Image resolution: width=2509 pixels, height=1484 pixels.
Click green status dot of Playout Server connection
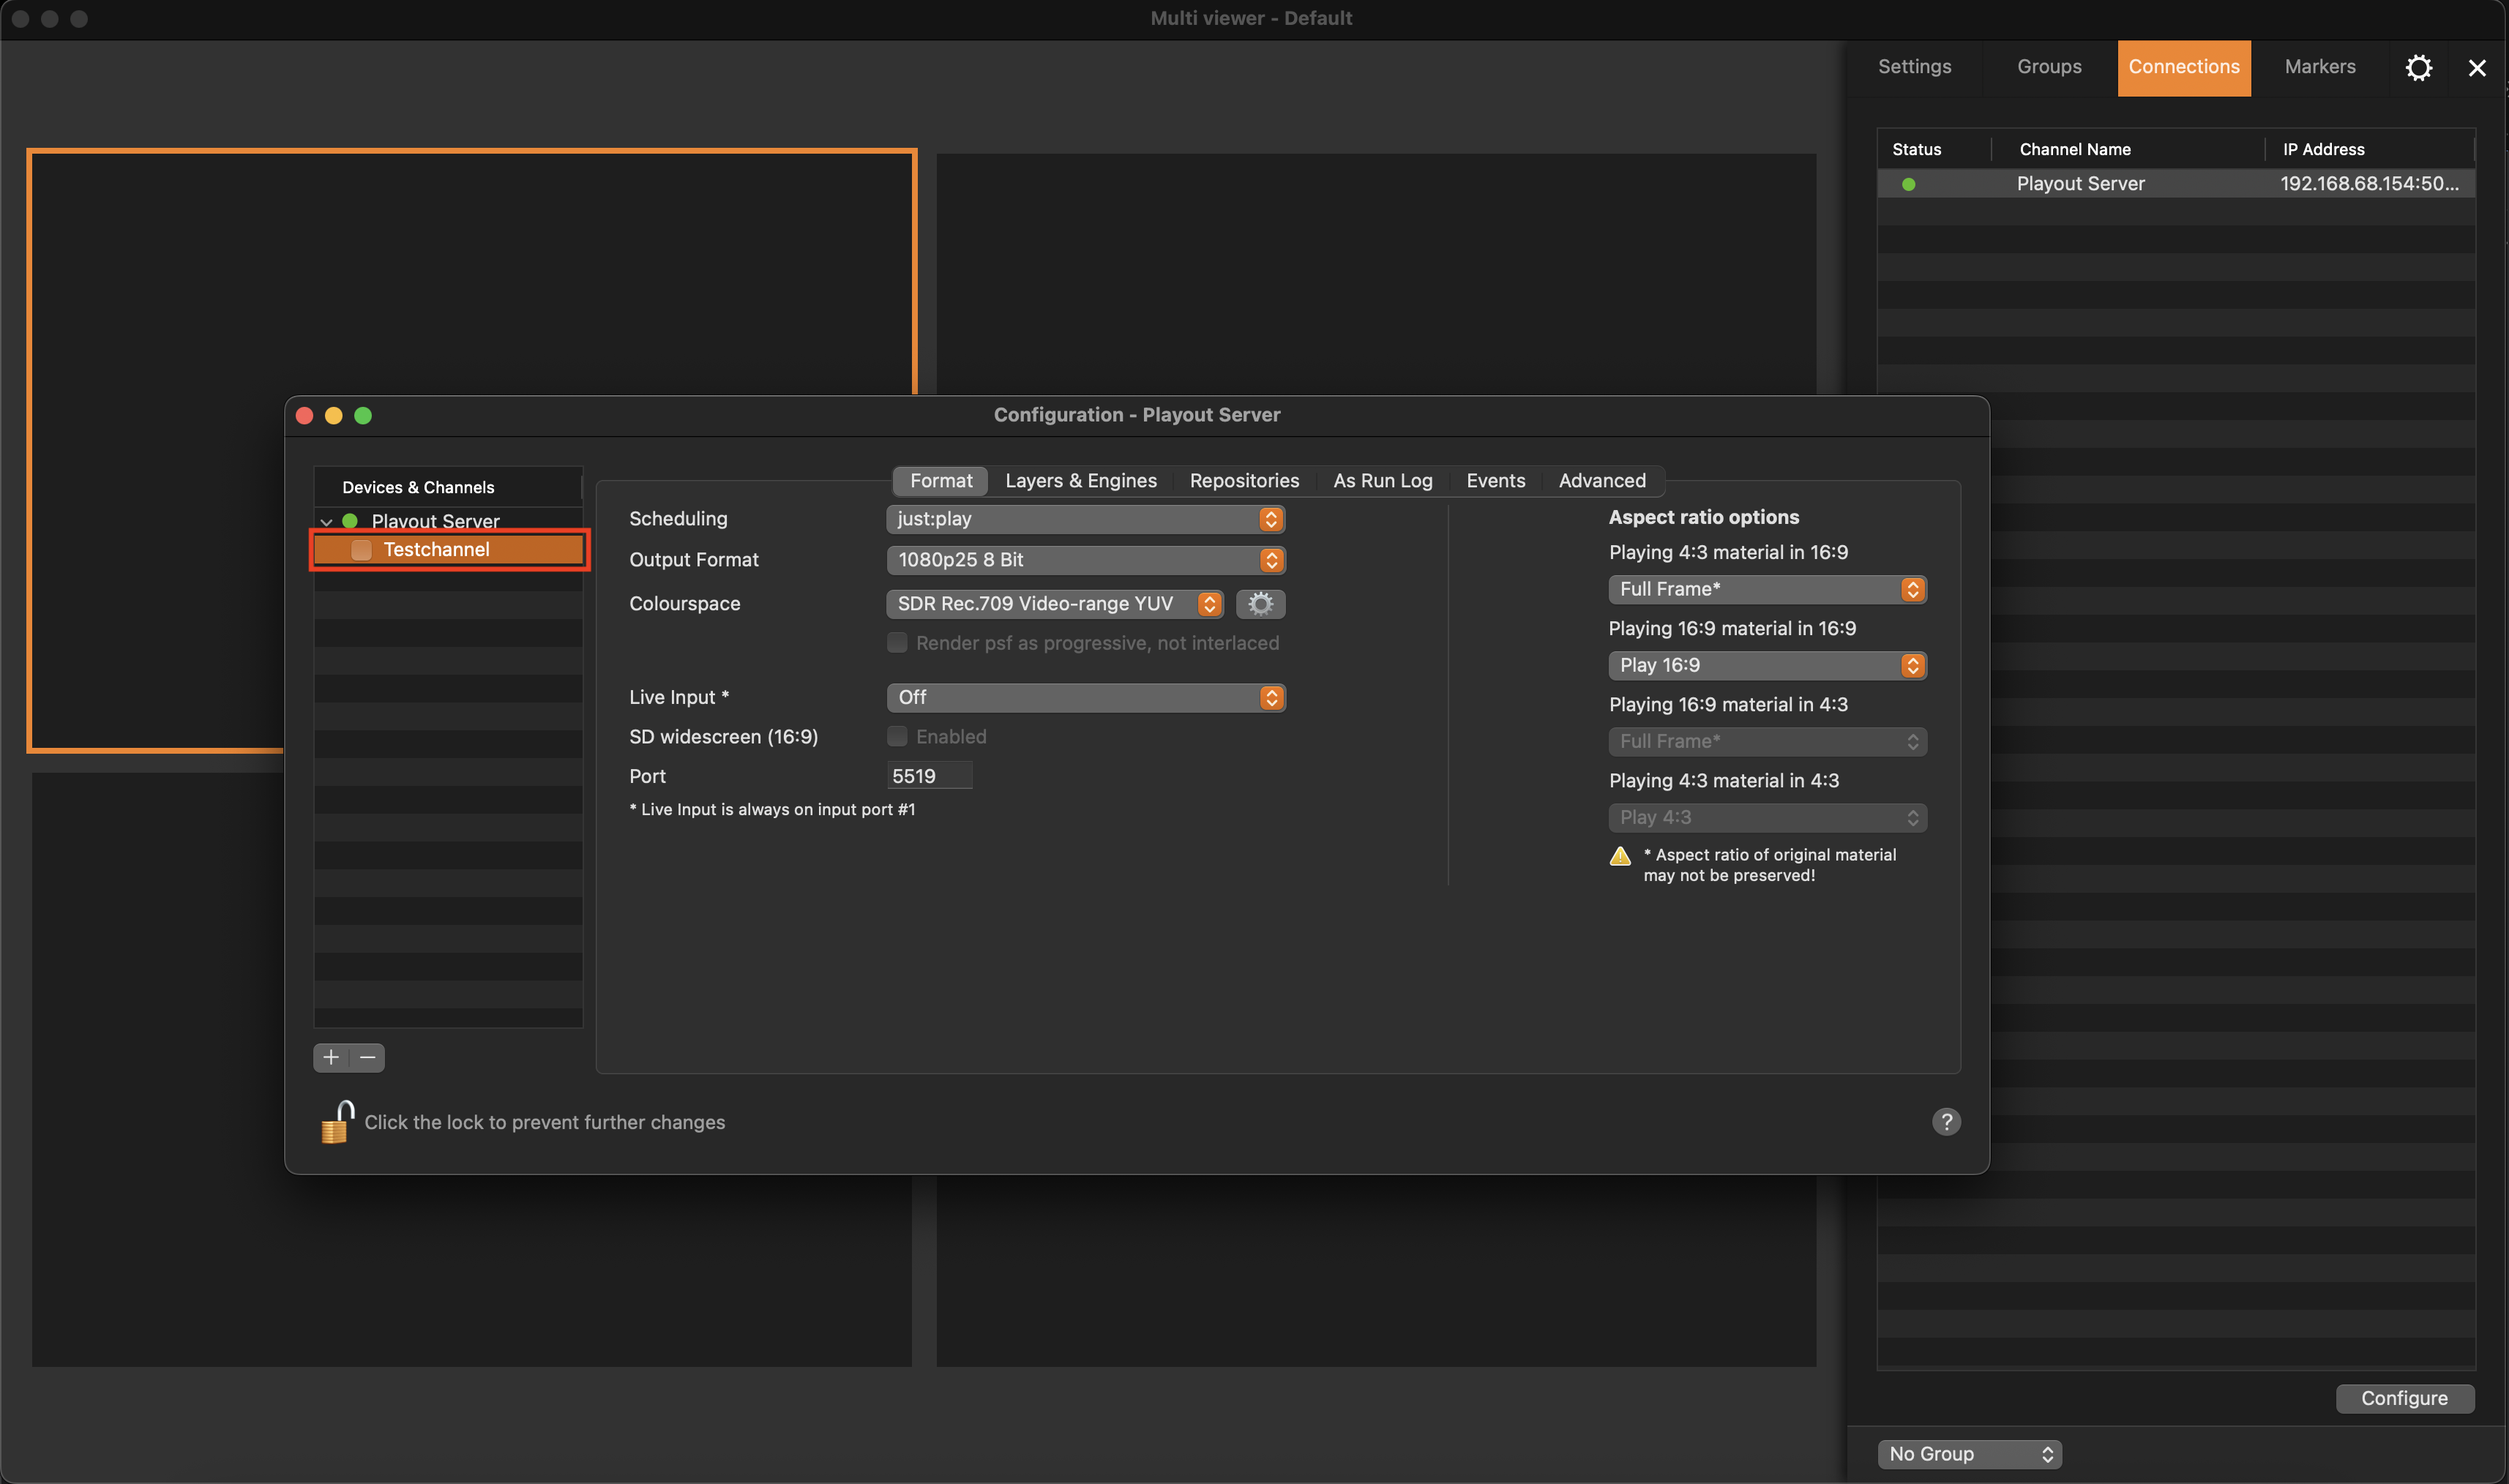(x=1908, y=184)
